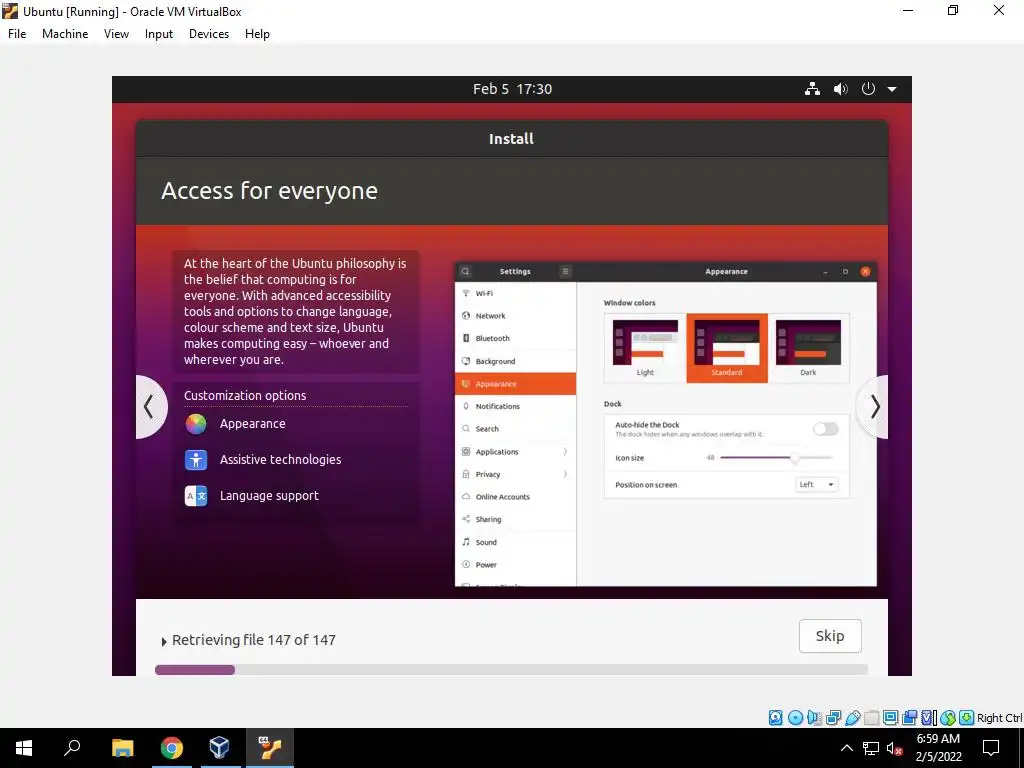The image size is (1024, 768).
Task: Click the Language support option text
Action: [x=269, y=496]
